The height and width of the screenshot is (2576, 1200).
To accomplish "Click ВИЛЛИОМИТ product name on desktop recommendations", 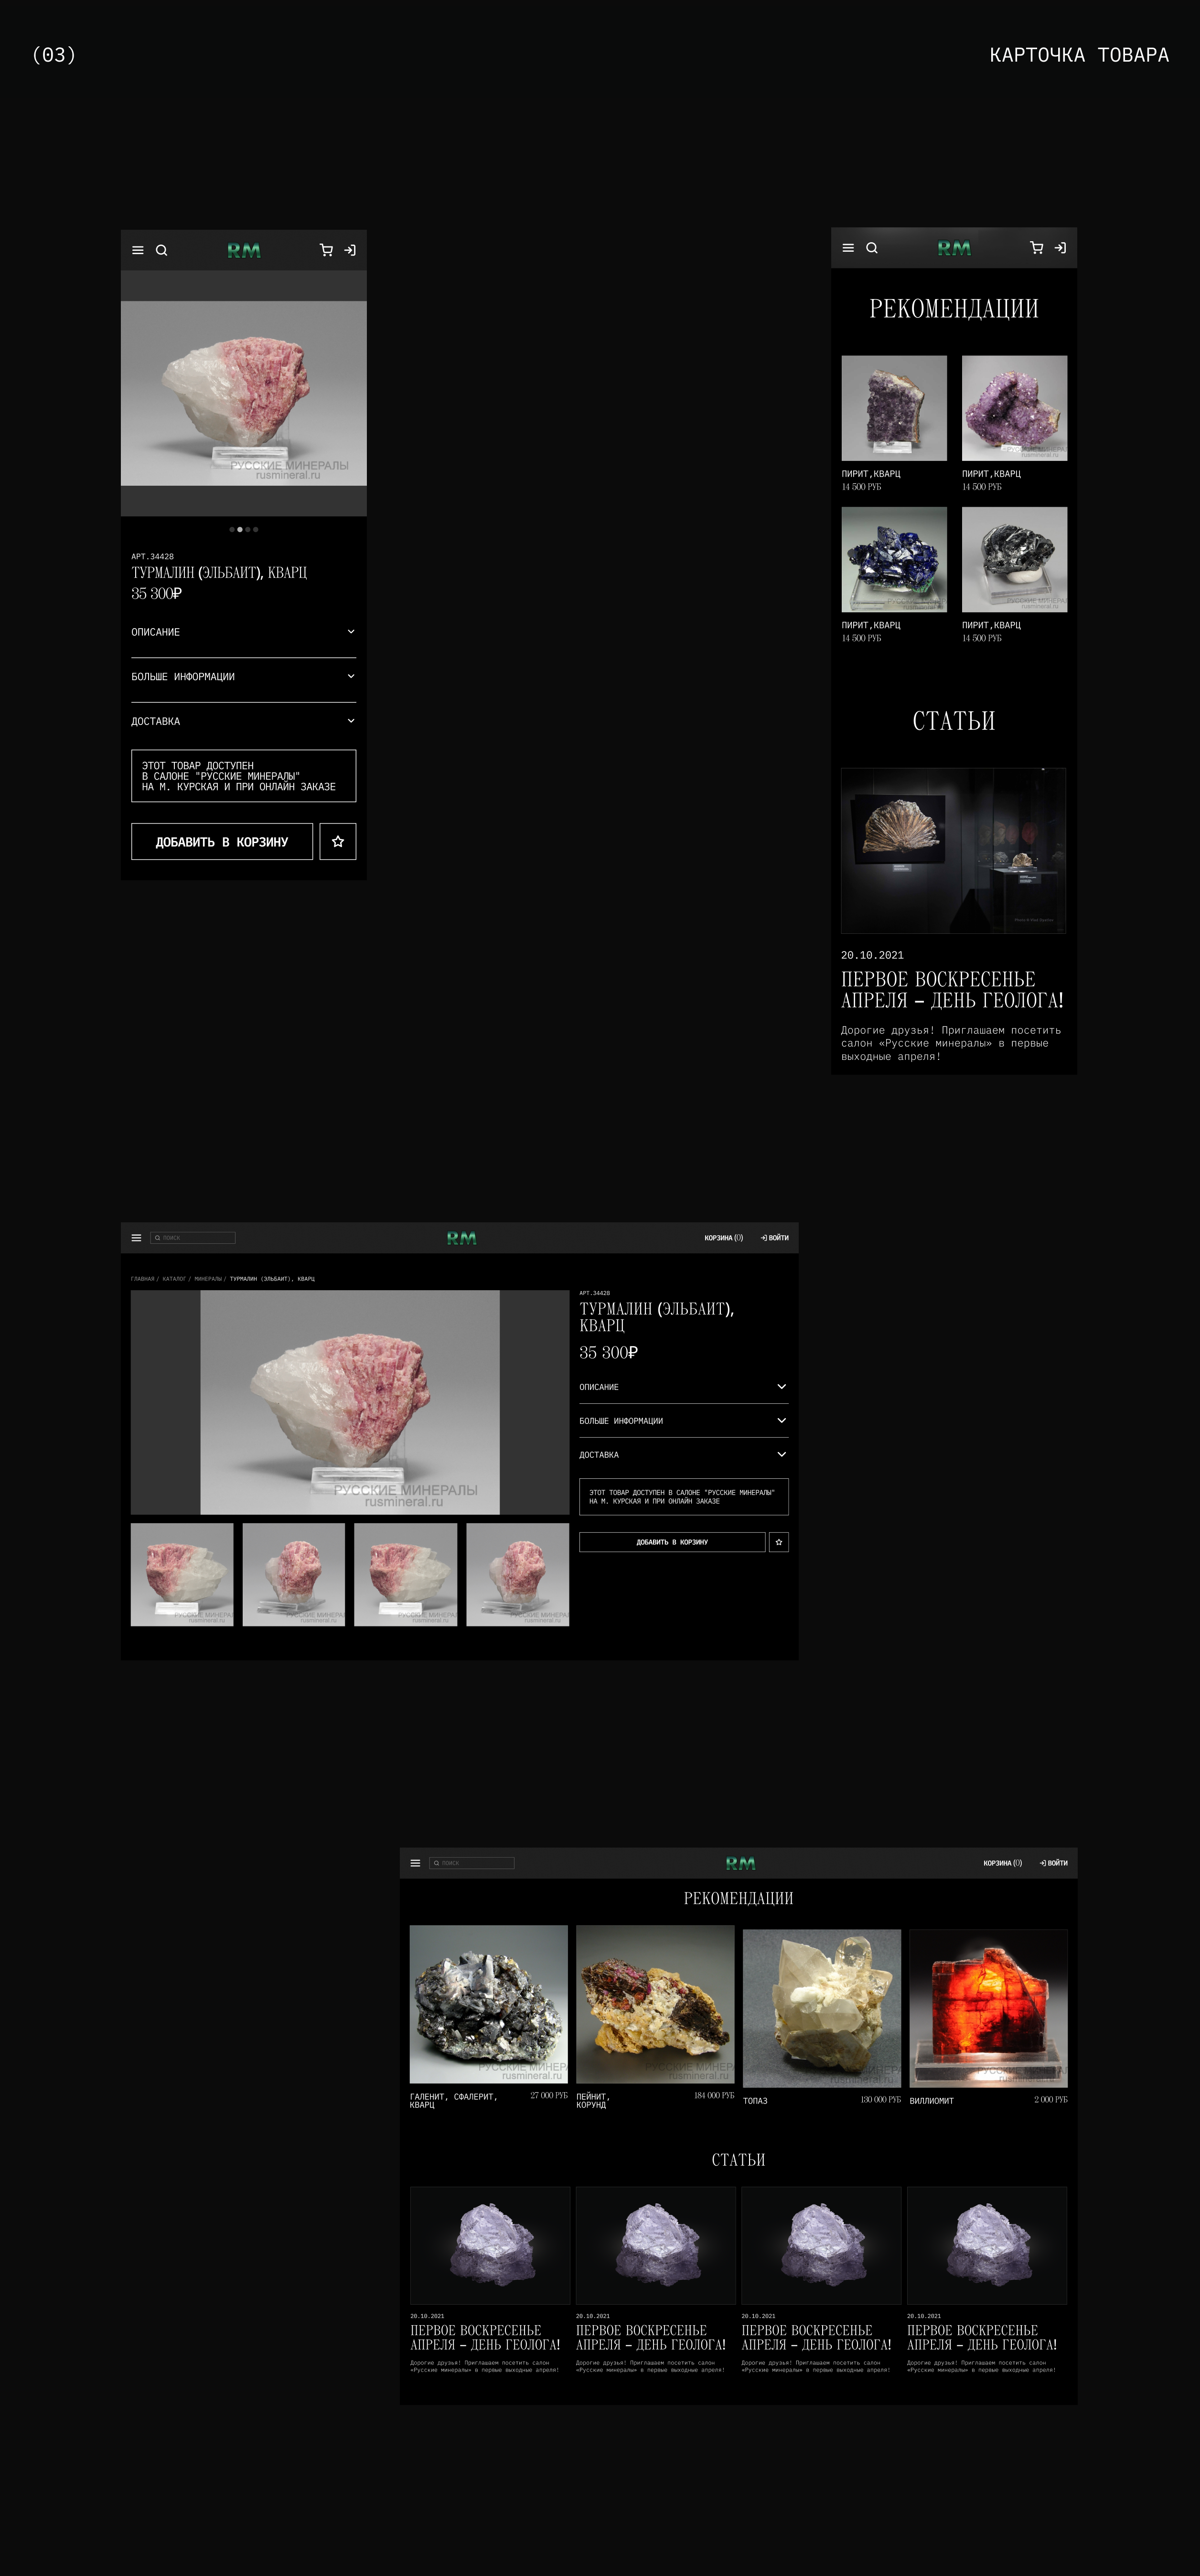I will pyautogui.click(x=932, y=2101).
